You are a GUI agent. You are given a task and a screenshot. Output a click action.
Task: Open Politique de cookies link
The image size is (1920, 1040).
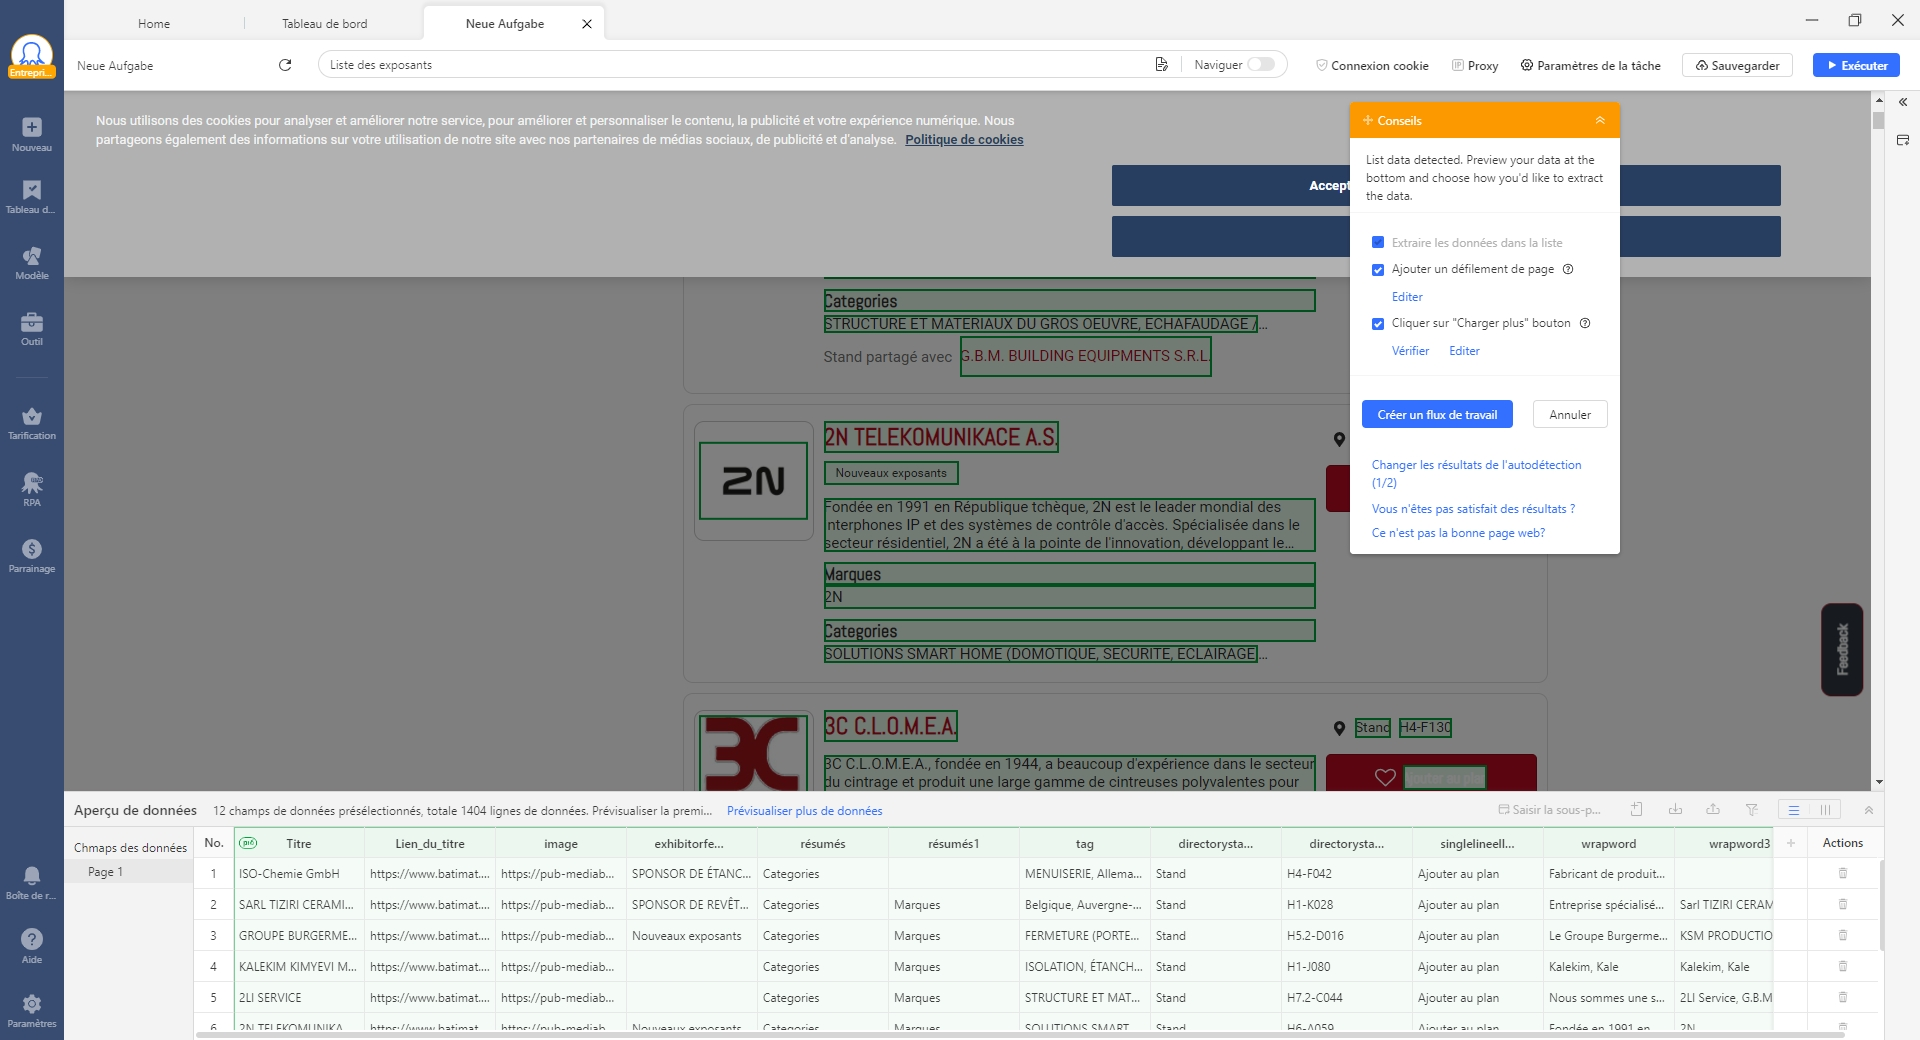click(964, 140)
